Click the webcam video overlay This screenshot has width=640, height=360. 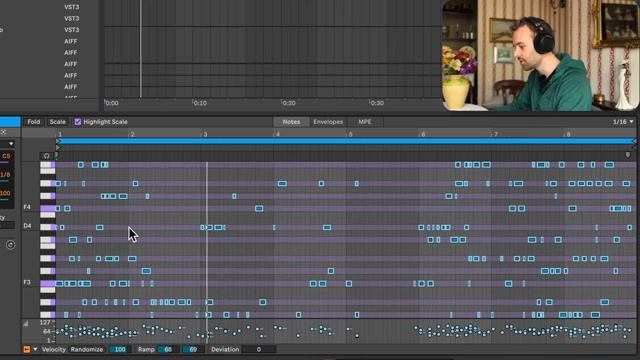point(540,55)
